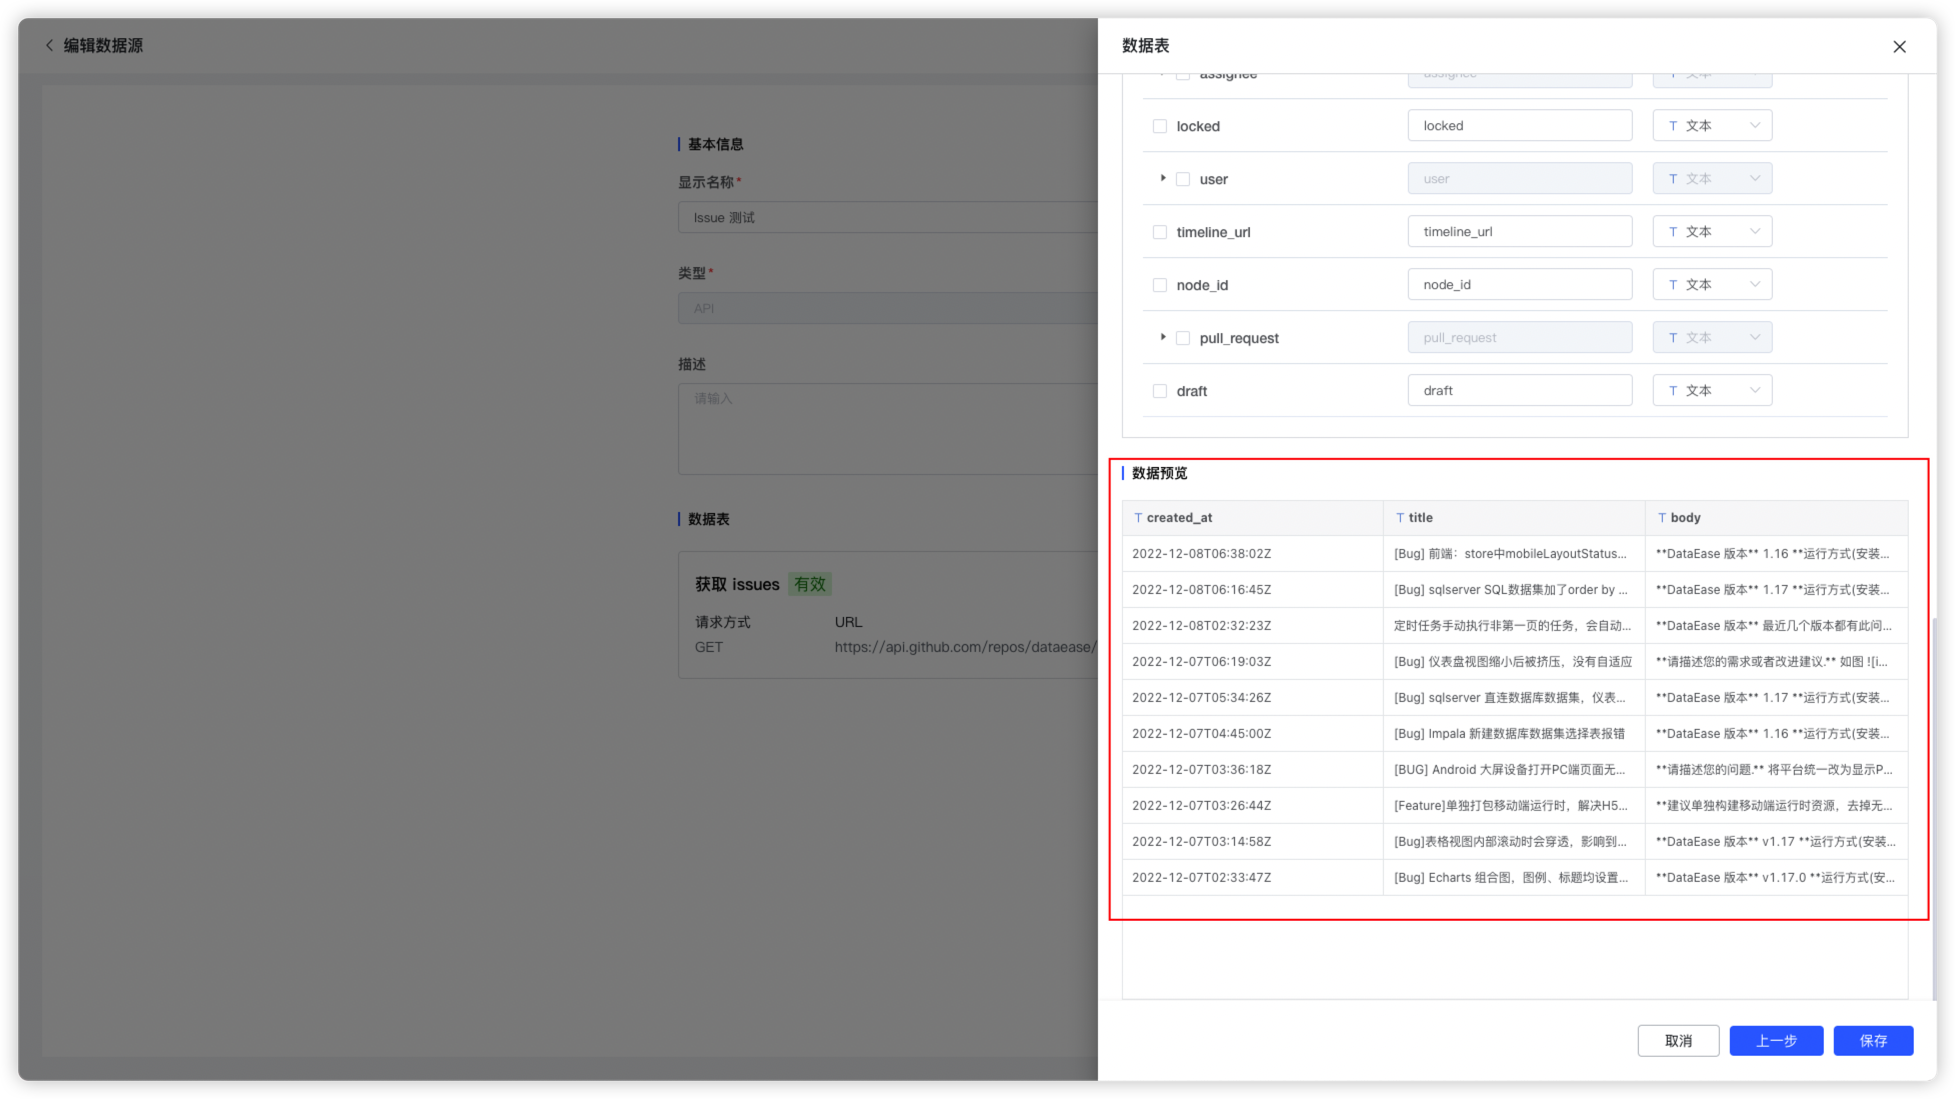Screen dimensions: 1955x1099
Task: Click the text type icon on the title column
Action: tap(1399, 517)
